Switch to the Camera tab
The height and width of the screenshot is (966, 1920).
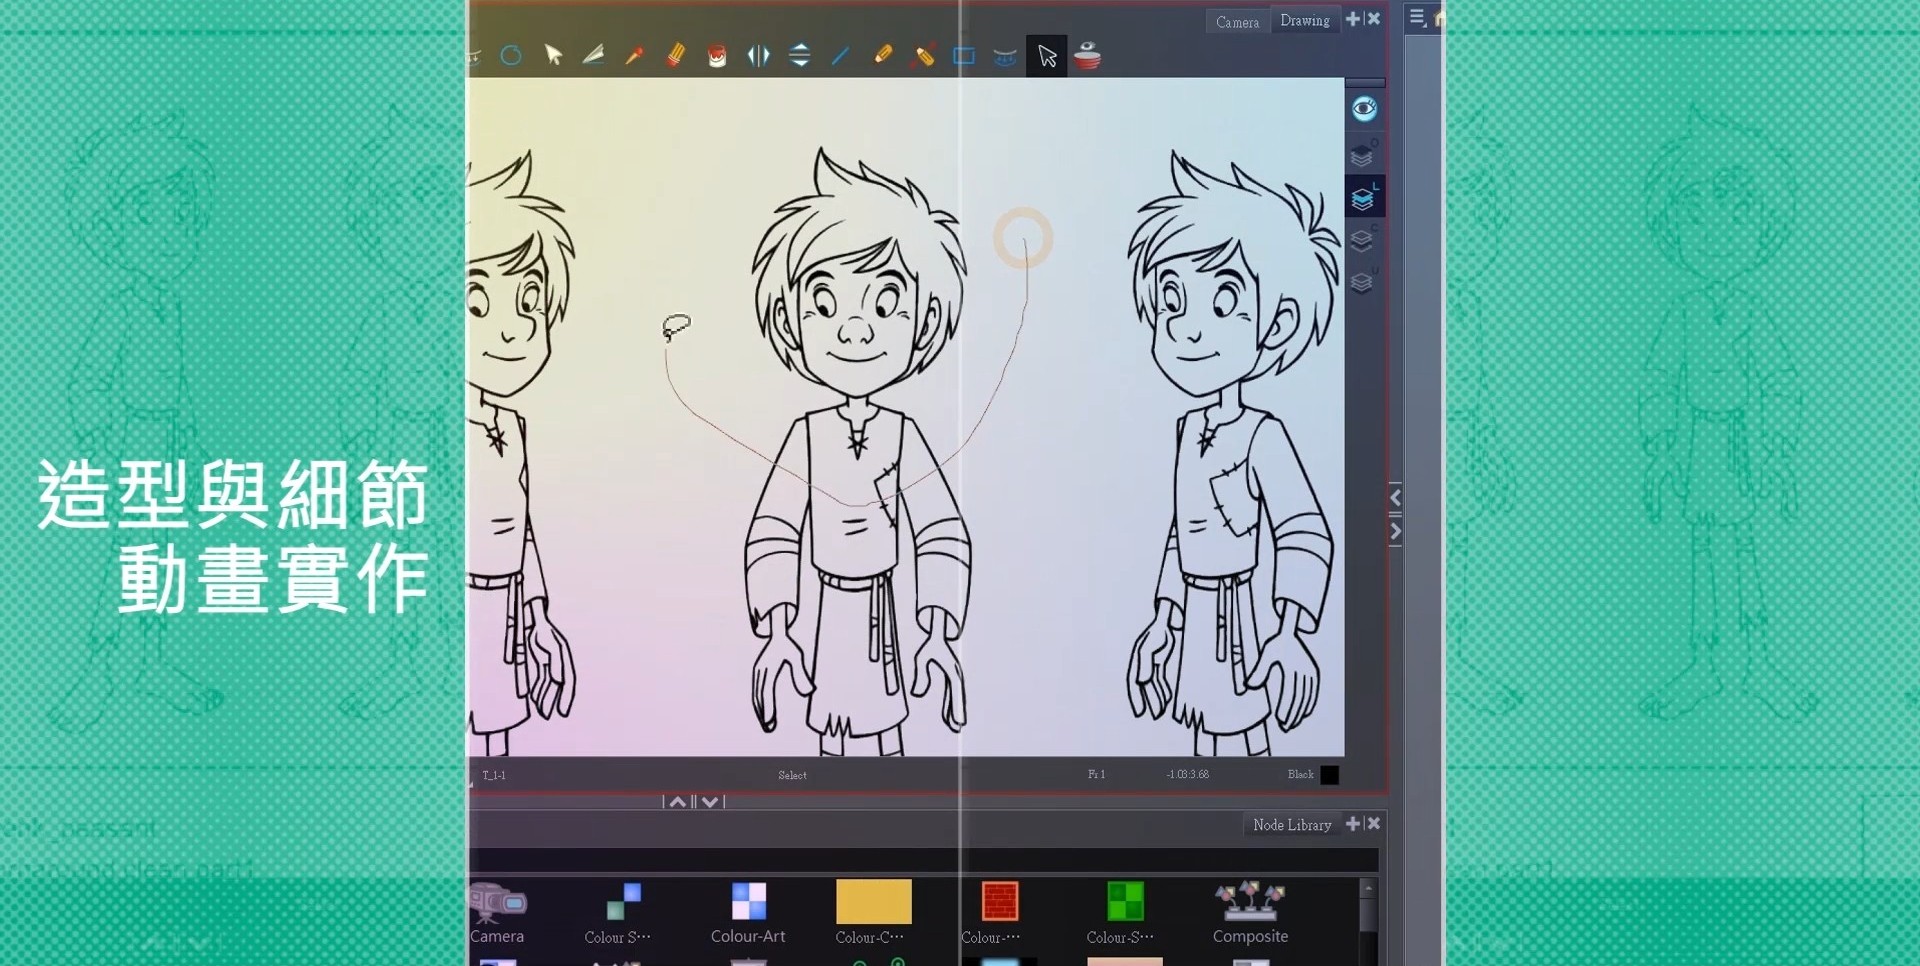[x=1237, y=21]
